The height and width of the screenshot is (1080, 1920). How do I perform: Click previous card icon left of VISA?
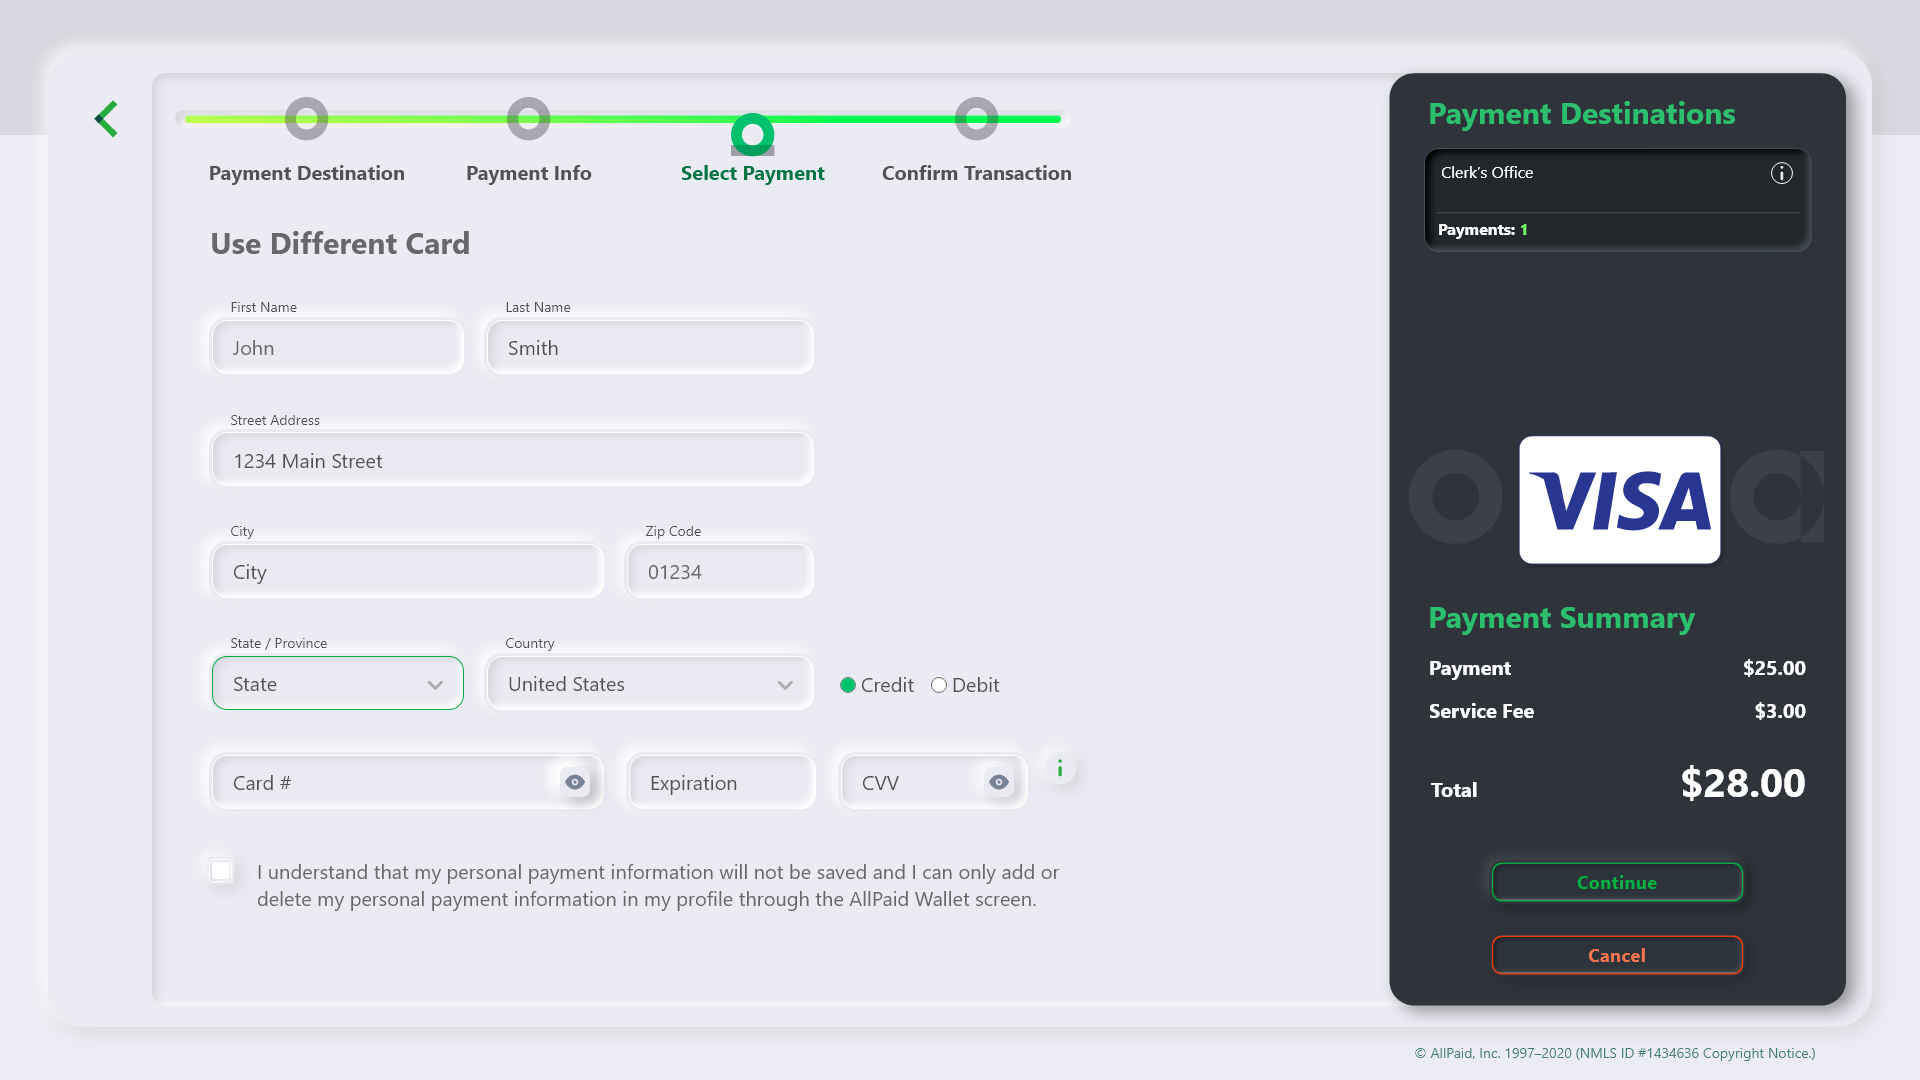tap(1455, 496)
